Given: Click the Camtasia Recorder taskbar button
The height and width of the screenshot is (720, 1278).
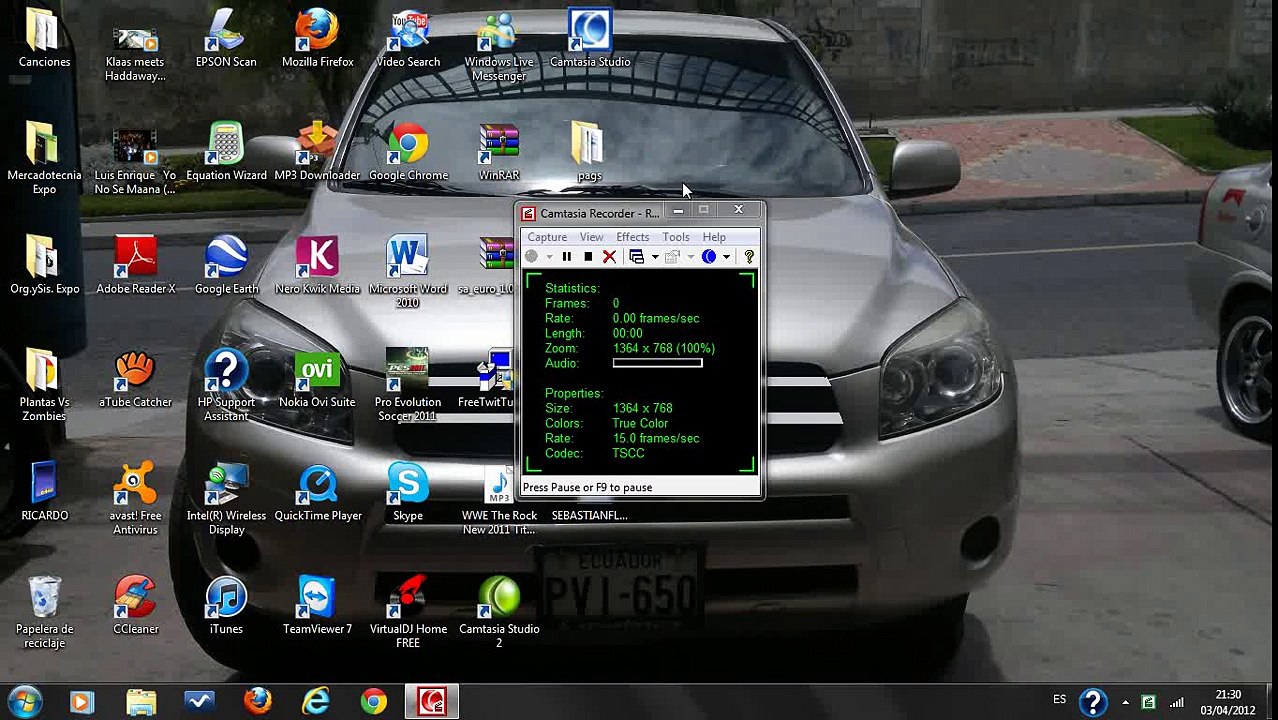Looking at the screenshot, I should pyautogui.click(x=432, y=701).
